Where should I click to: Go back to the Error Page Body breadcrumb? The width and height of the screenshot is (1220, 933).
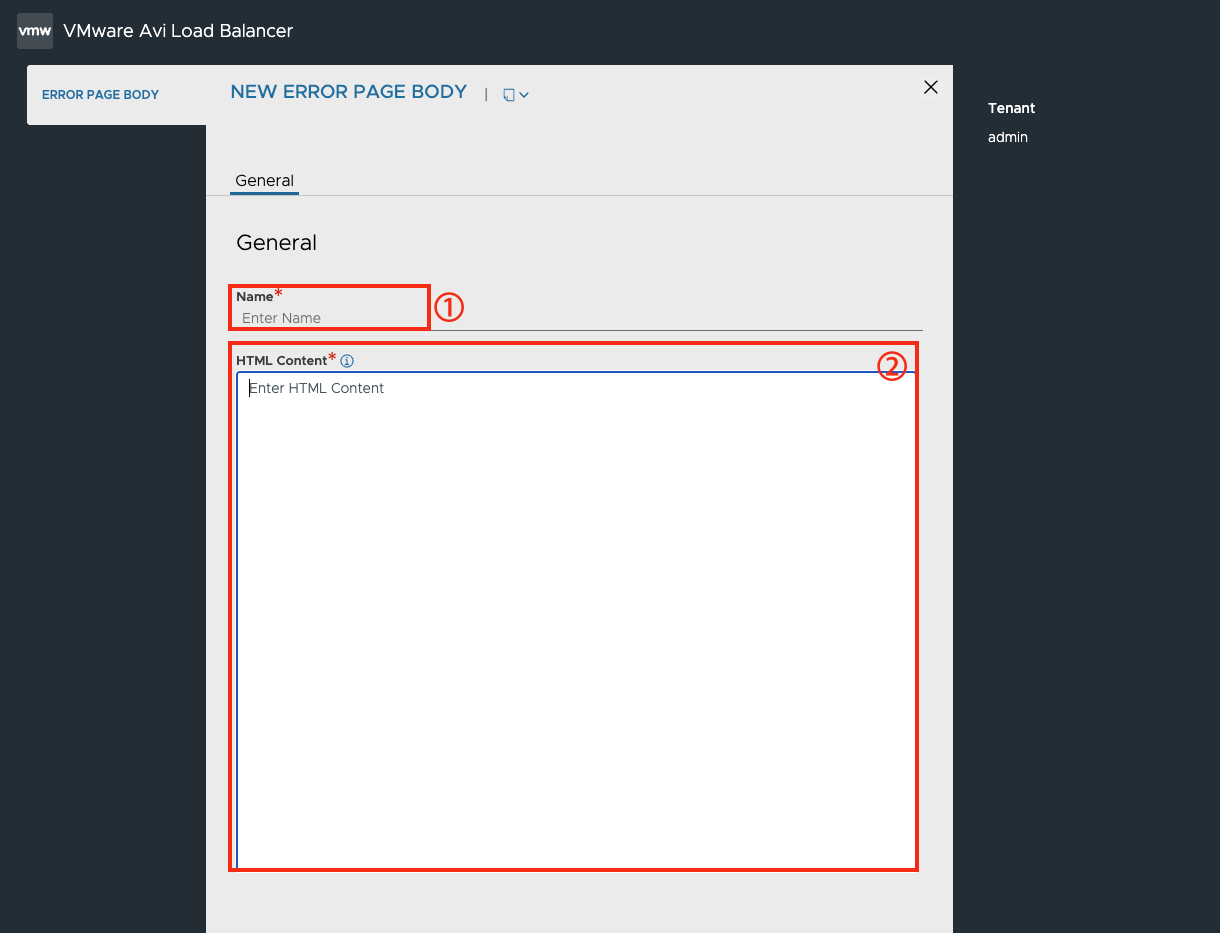100,95
